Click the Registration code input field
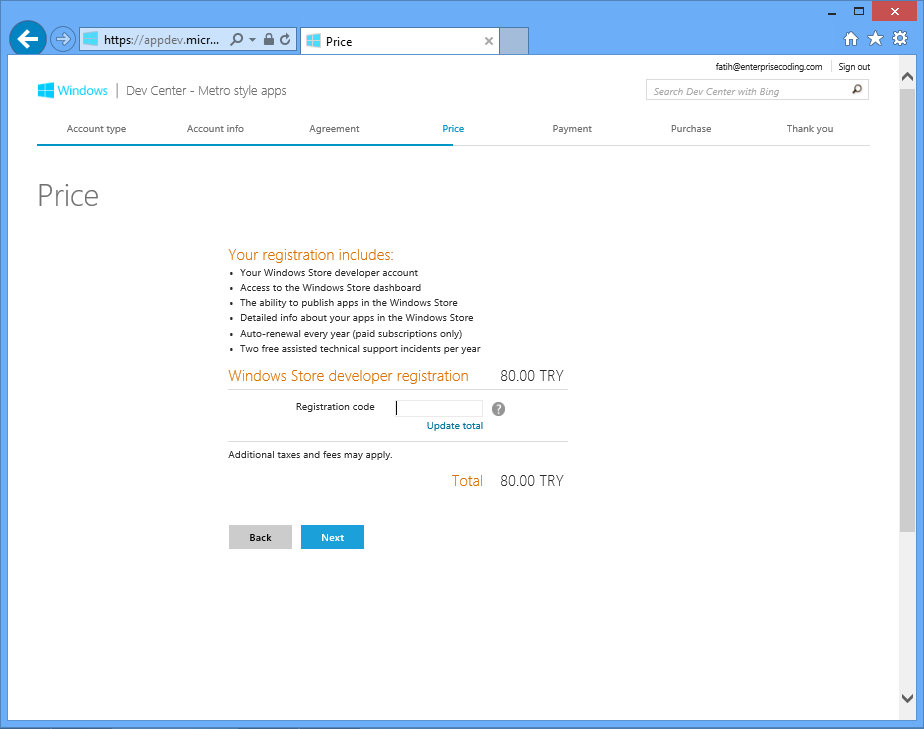The width and height of the screenshot is (924, 729). tap(439, 408)
